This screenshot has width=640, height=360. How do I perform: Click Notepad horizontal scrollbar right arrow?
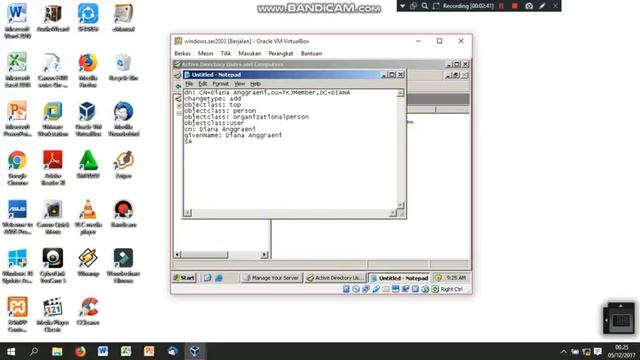(393, 213)
